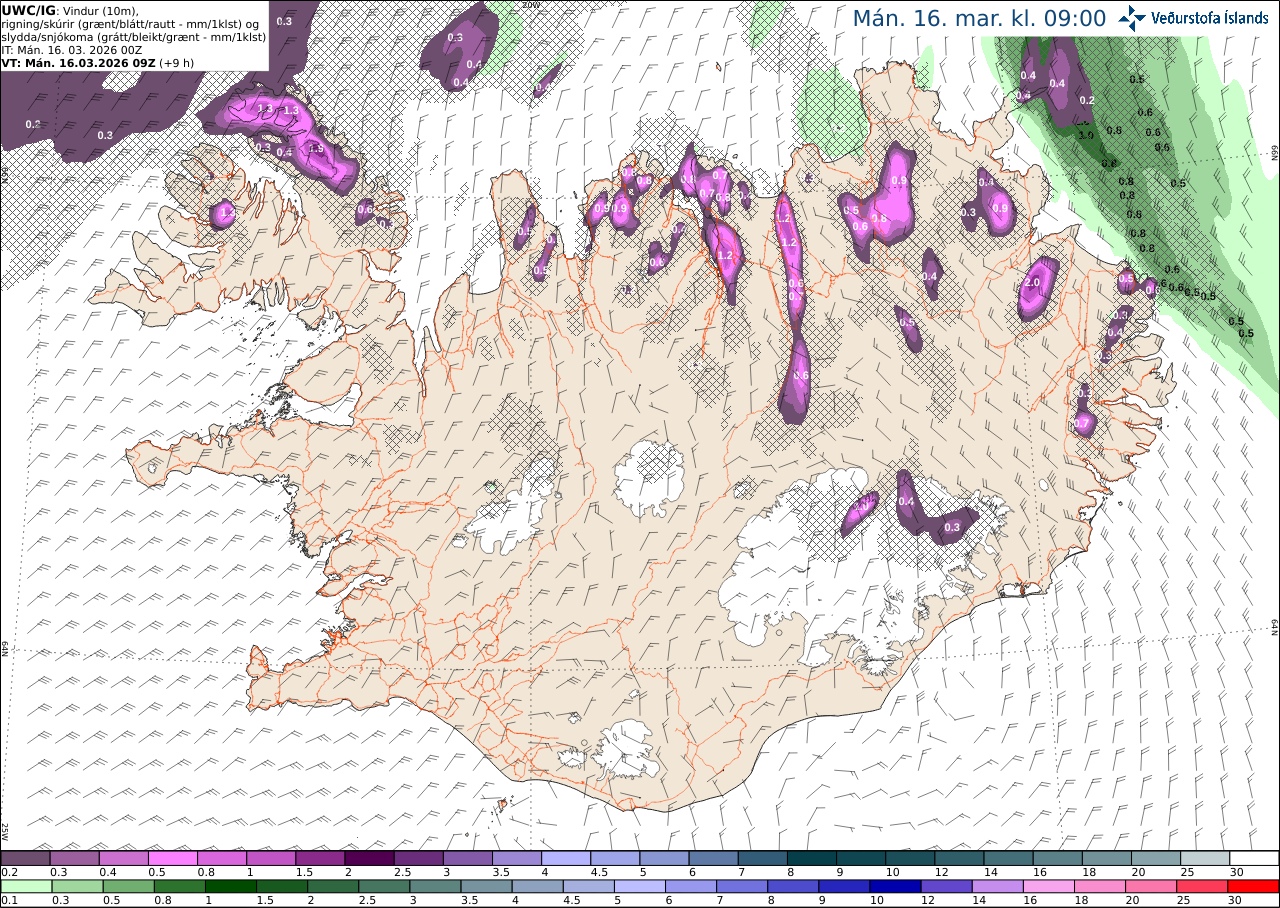Select the violet lower swatch at 12
The width and height of the screenshot is (1280, 908).
click(x=946, y=886)
